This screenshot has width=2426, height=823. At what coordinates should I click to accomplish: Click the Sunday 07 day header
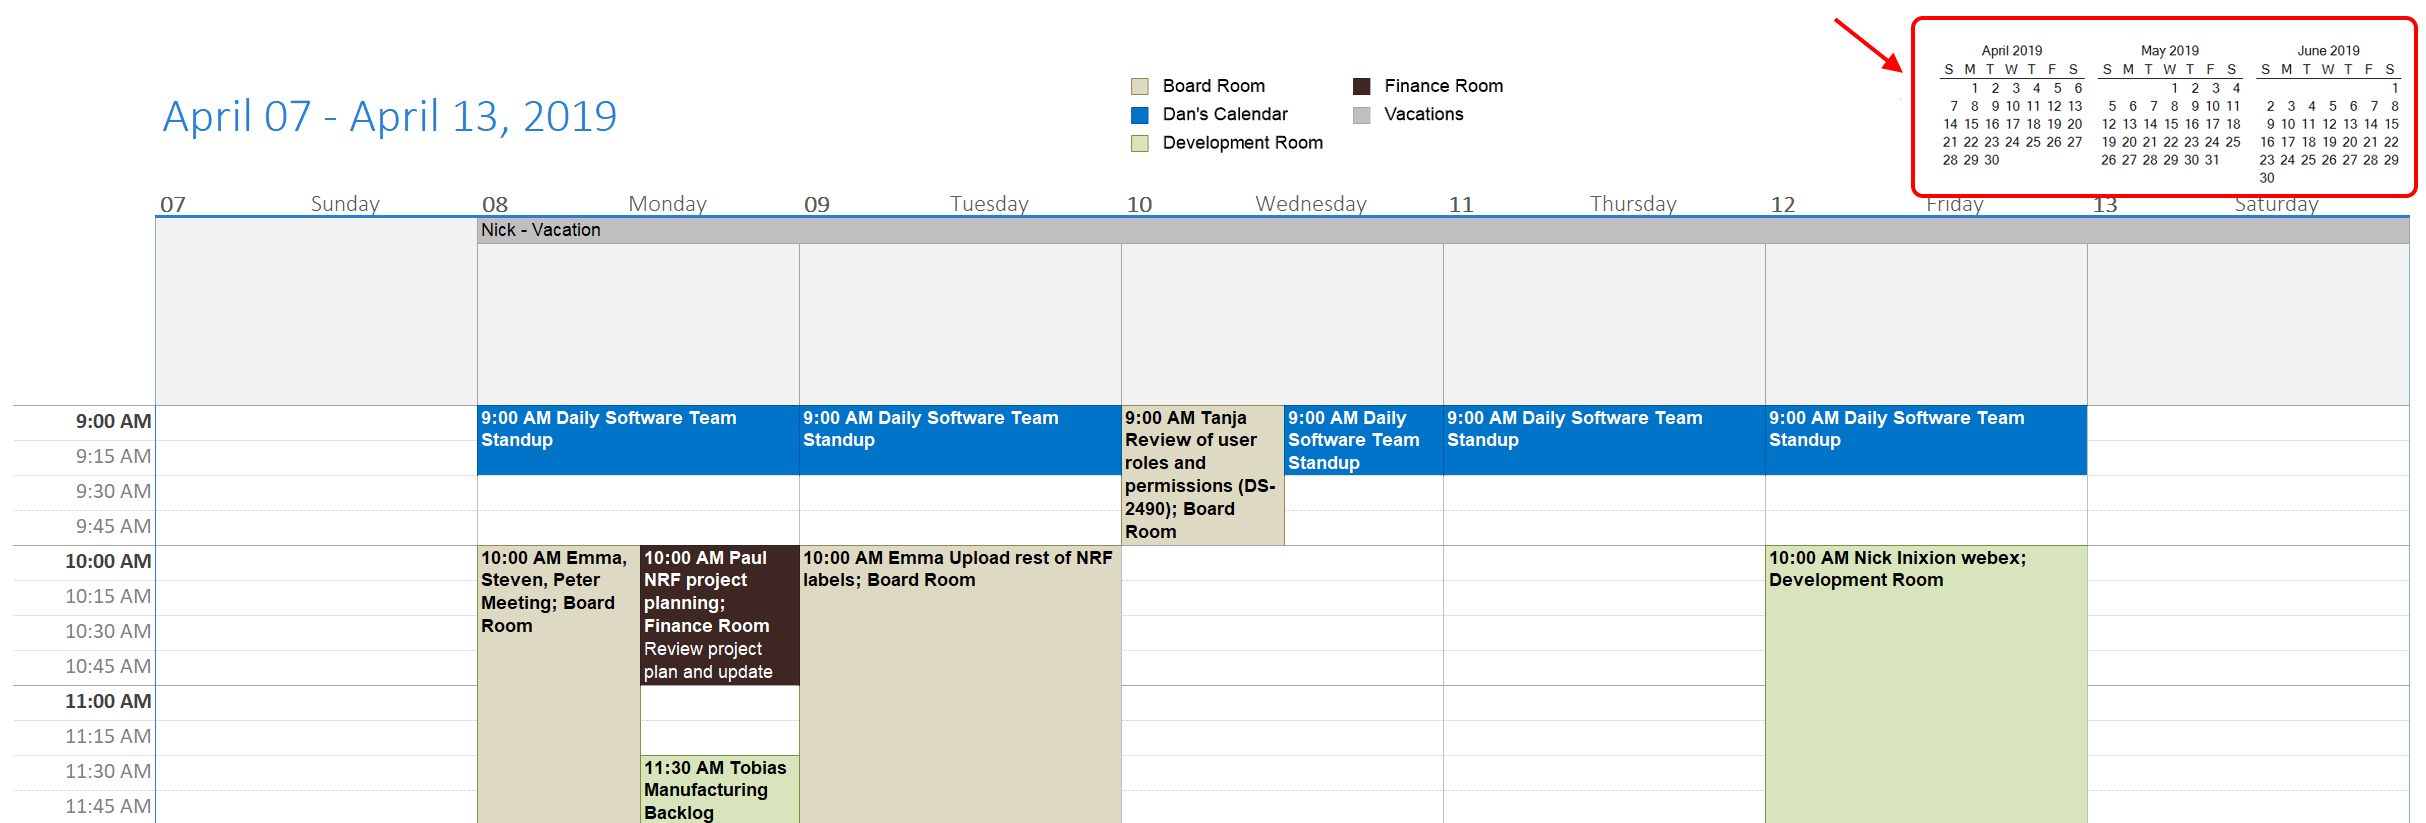317,204
